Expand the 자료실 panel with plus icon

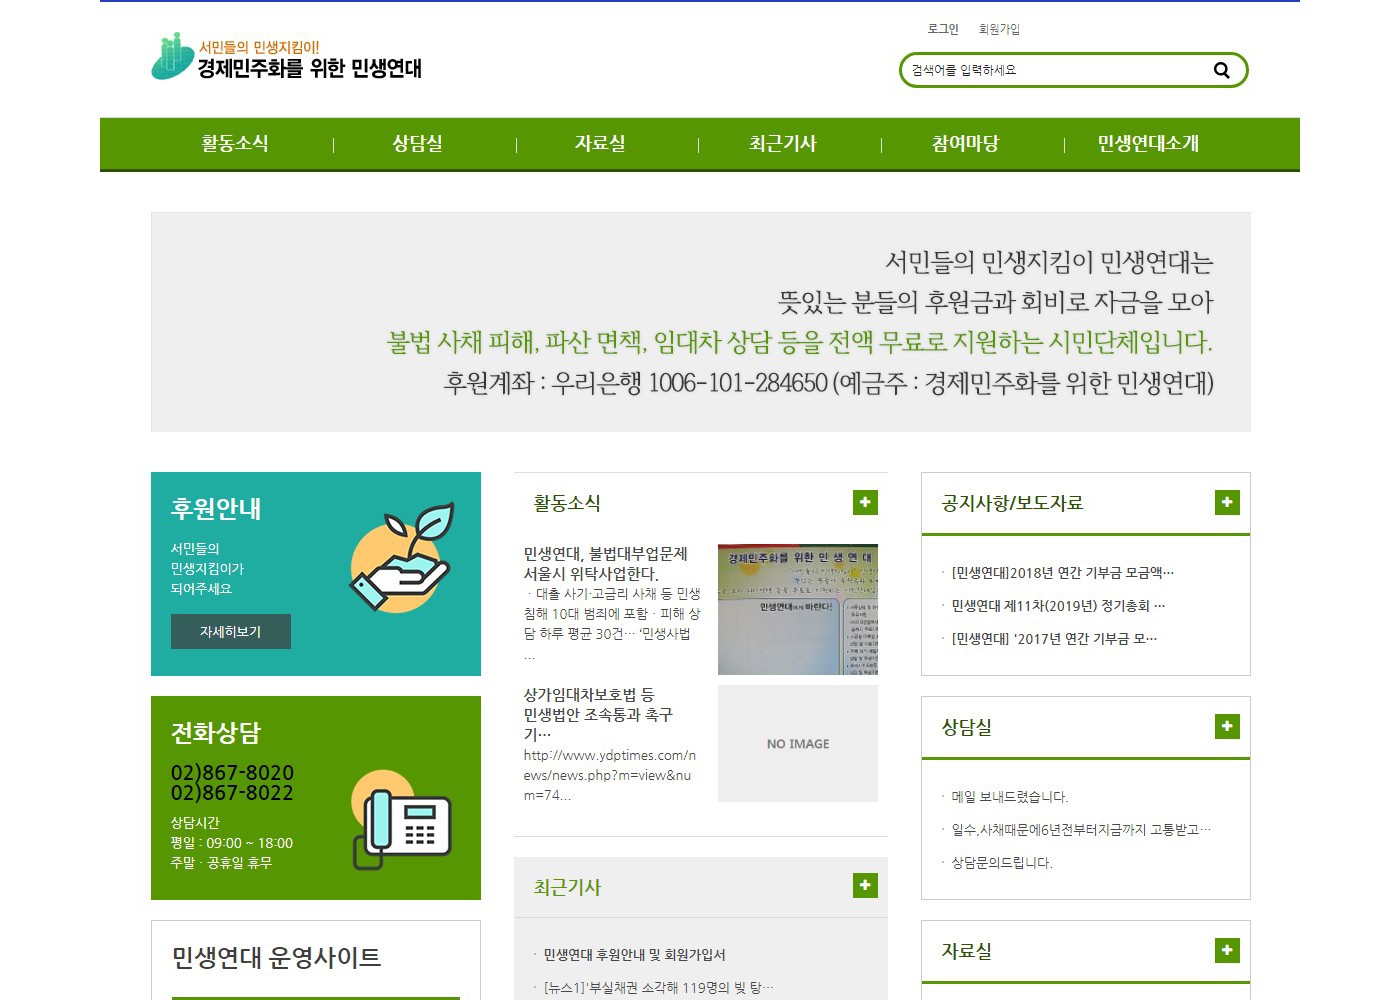1226,950
